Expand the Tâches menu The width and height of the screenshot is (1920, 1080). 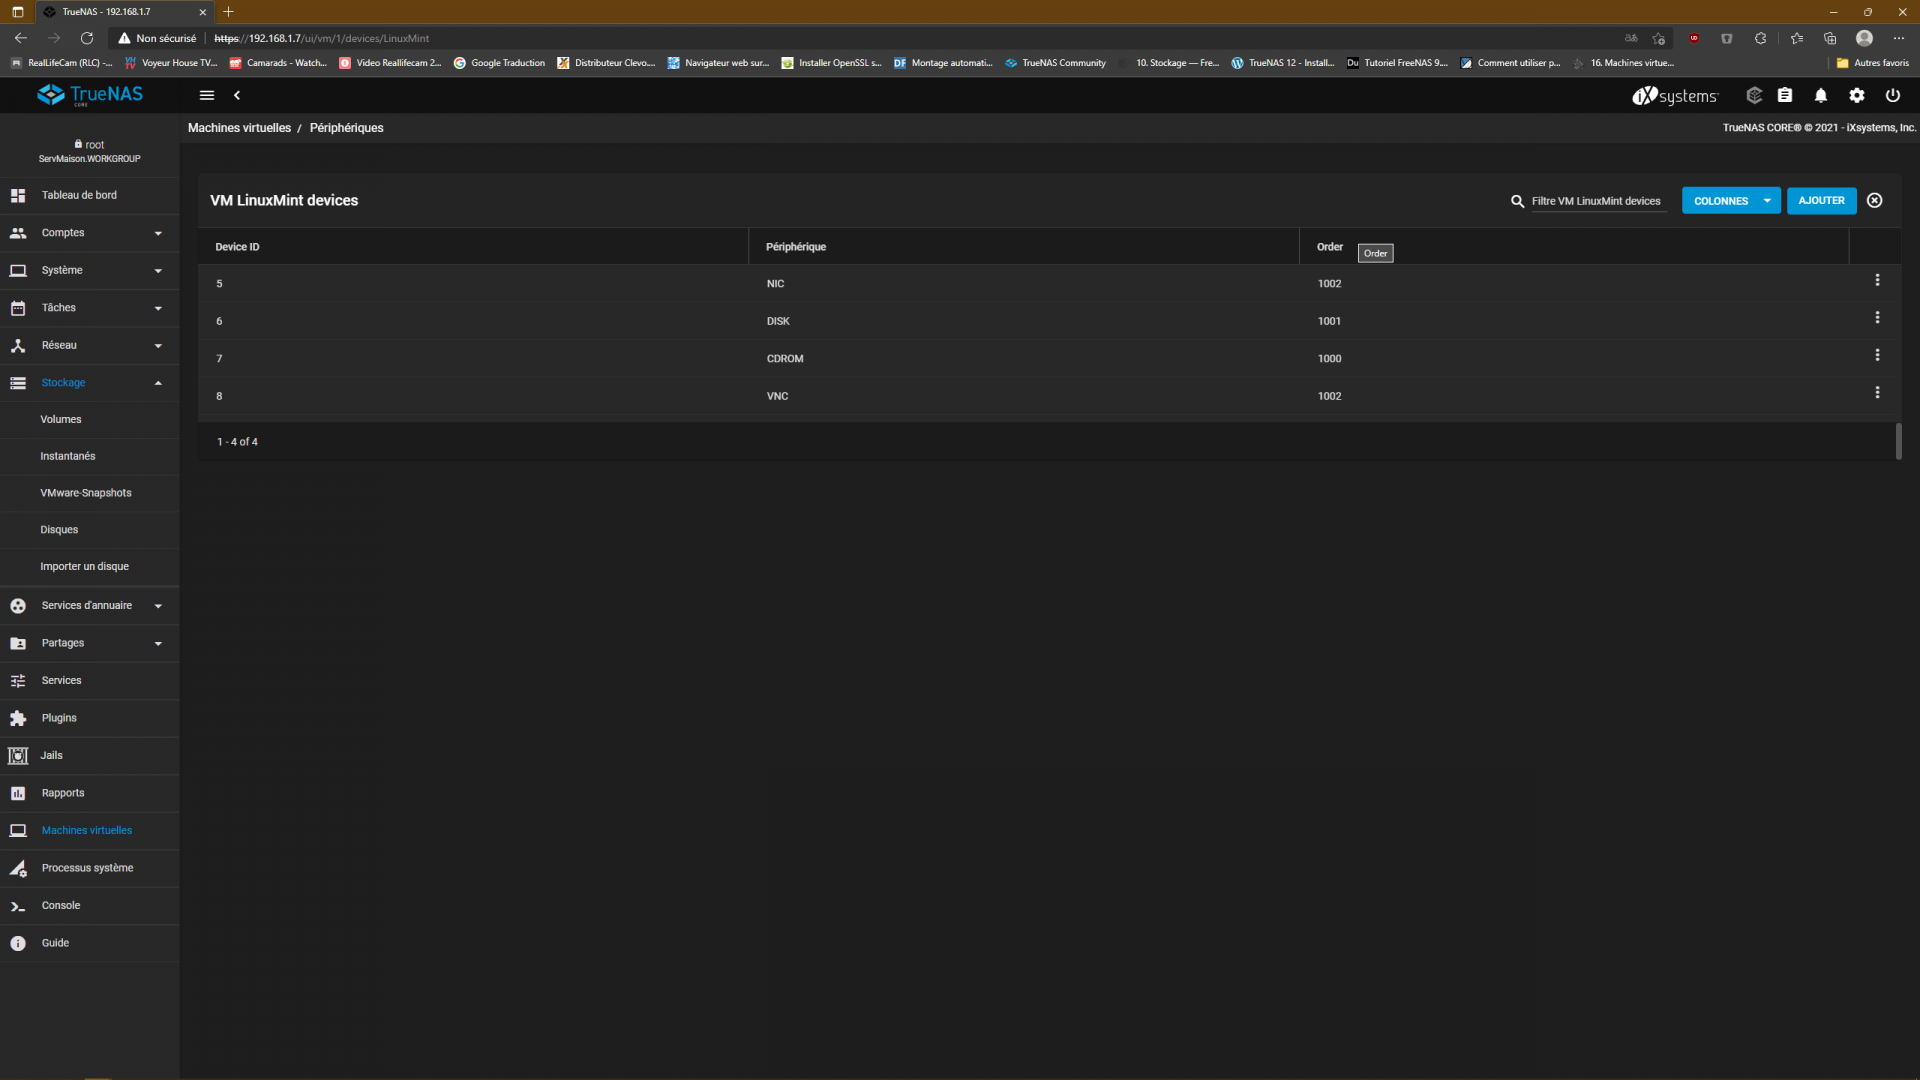click(x=89, y=308)
